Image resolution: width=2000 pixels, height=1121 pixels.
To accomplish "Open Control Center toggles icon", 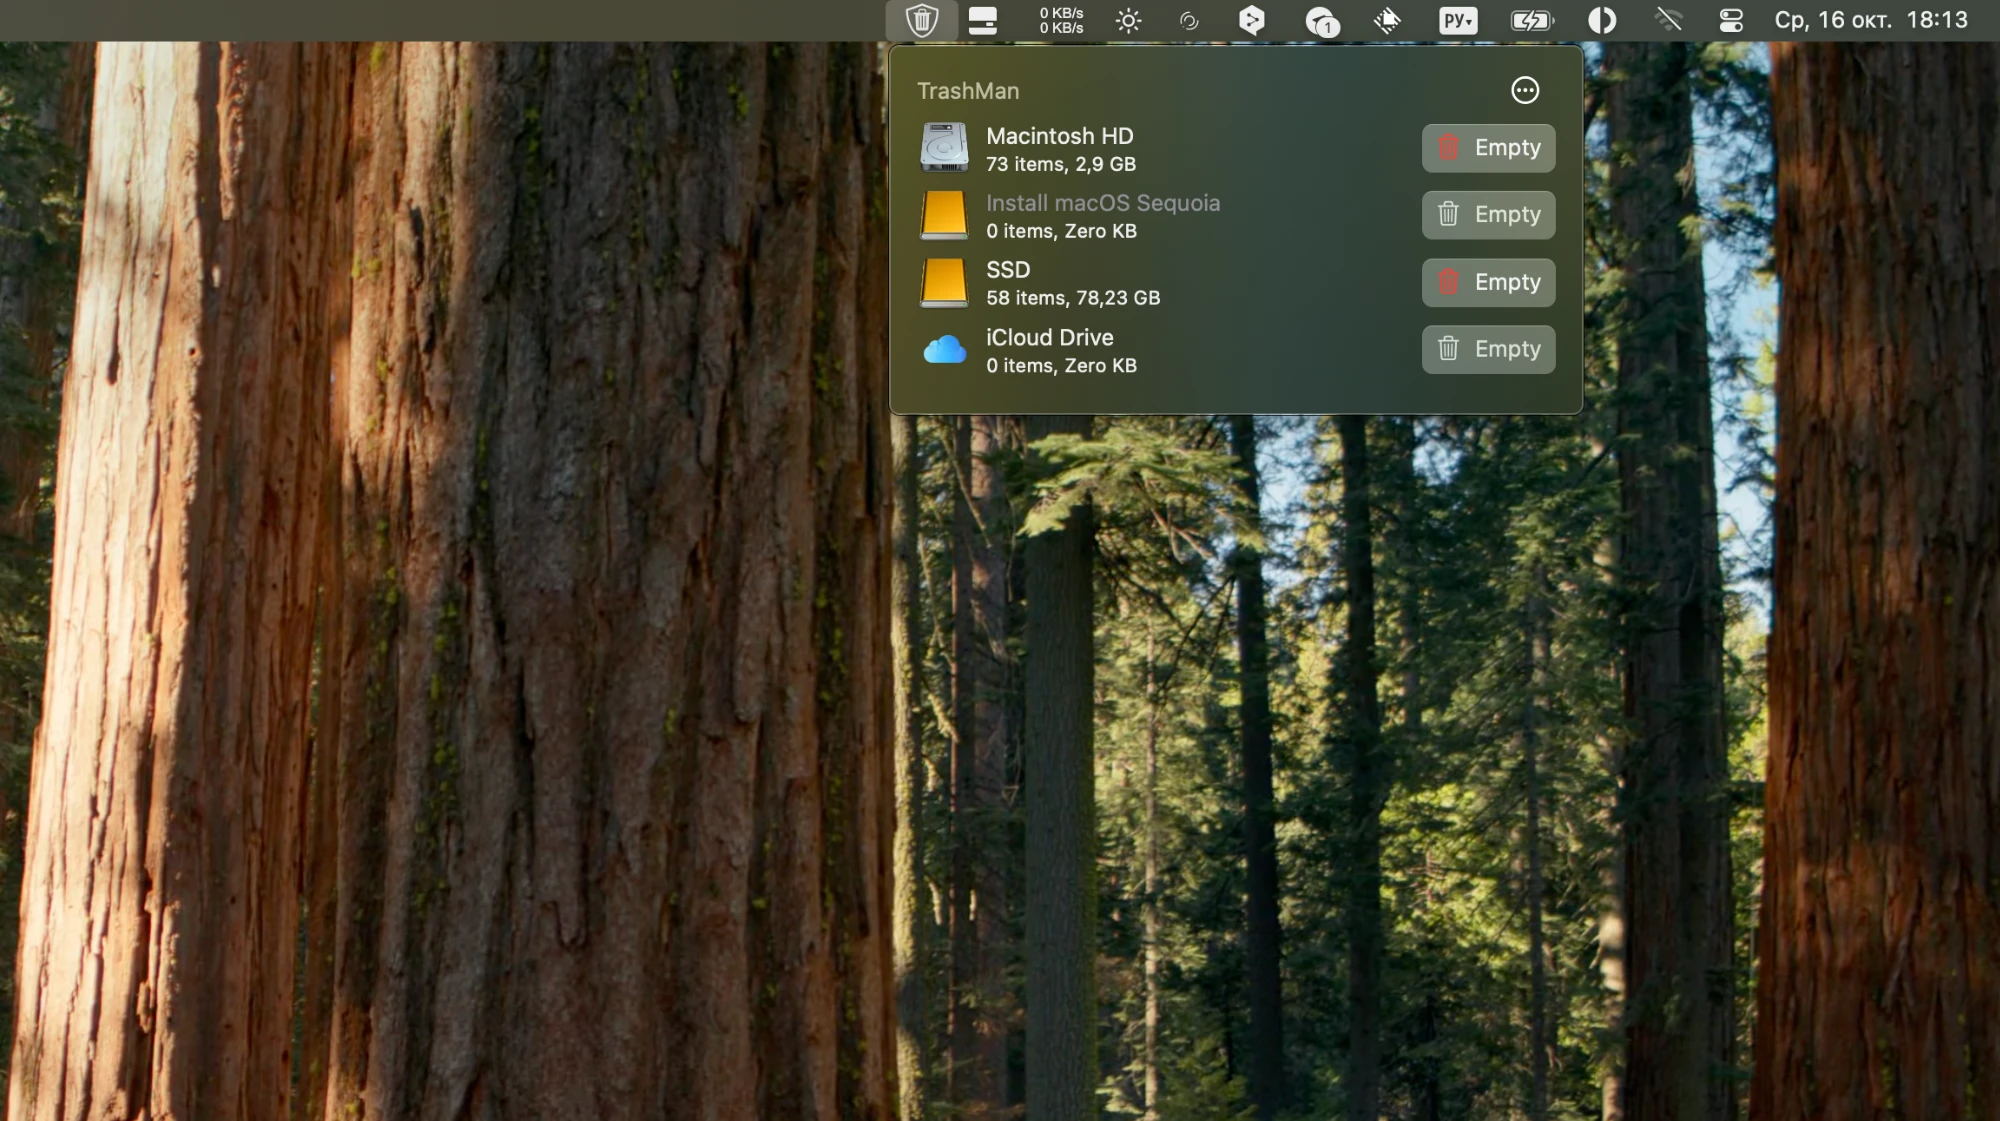I will click(1731, 20).
